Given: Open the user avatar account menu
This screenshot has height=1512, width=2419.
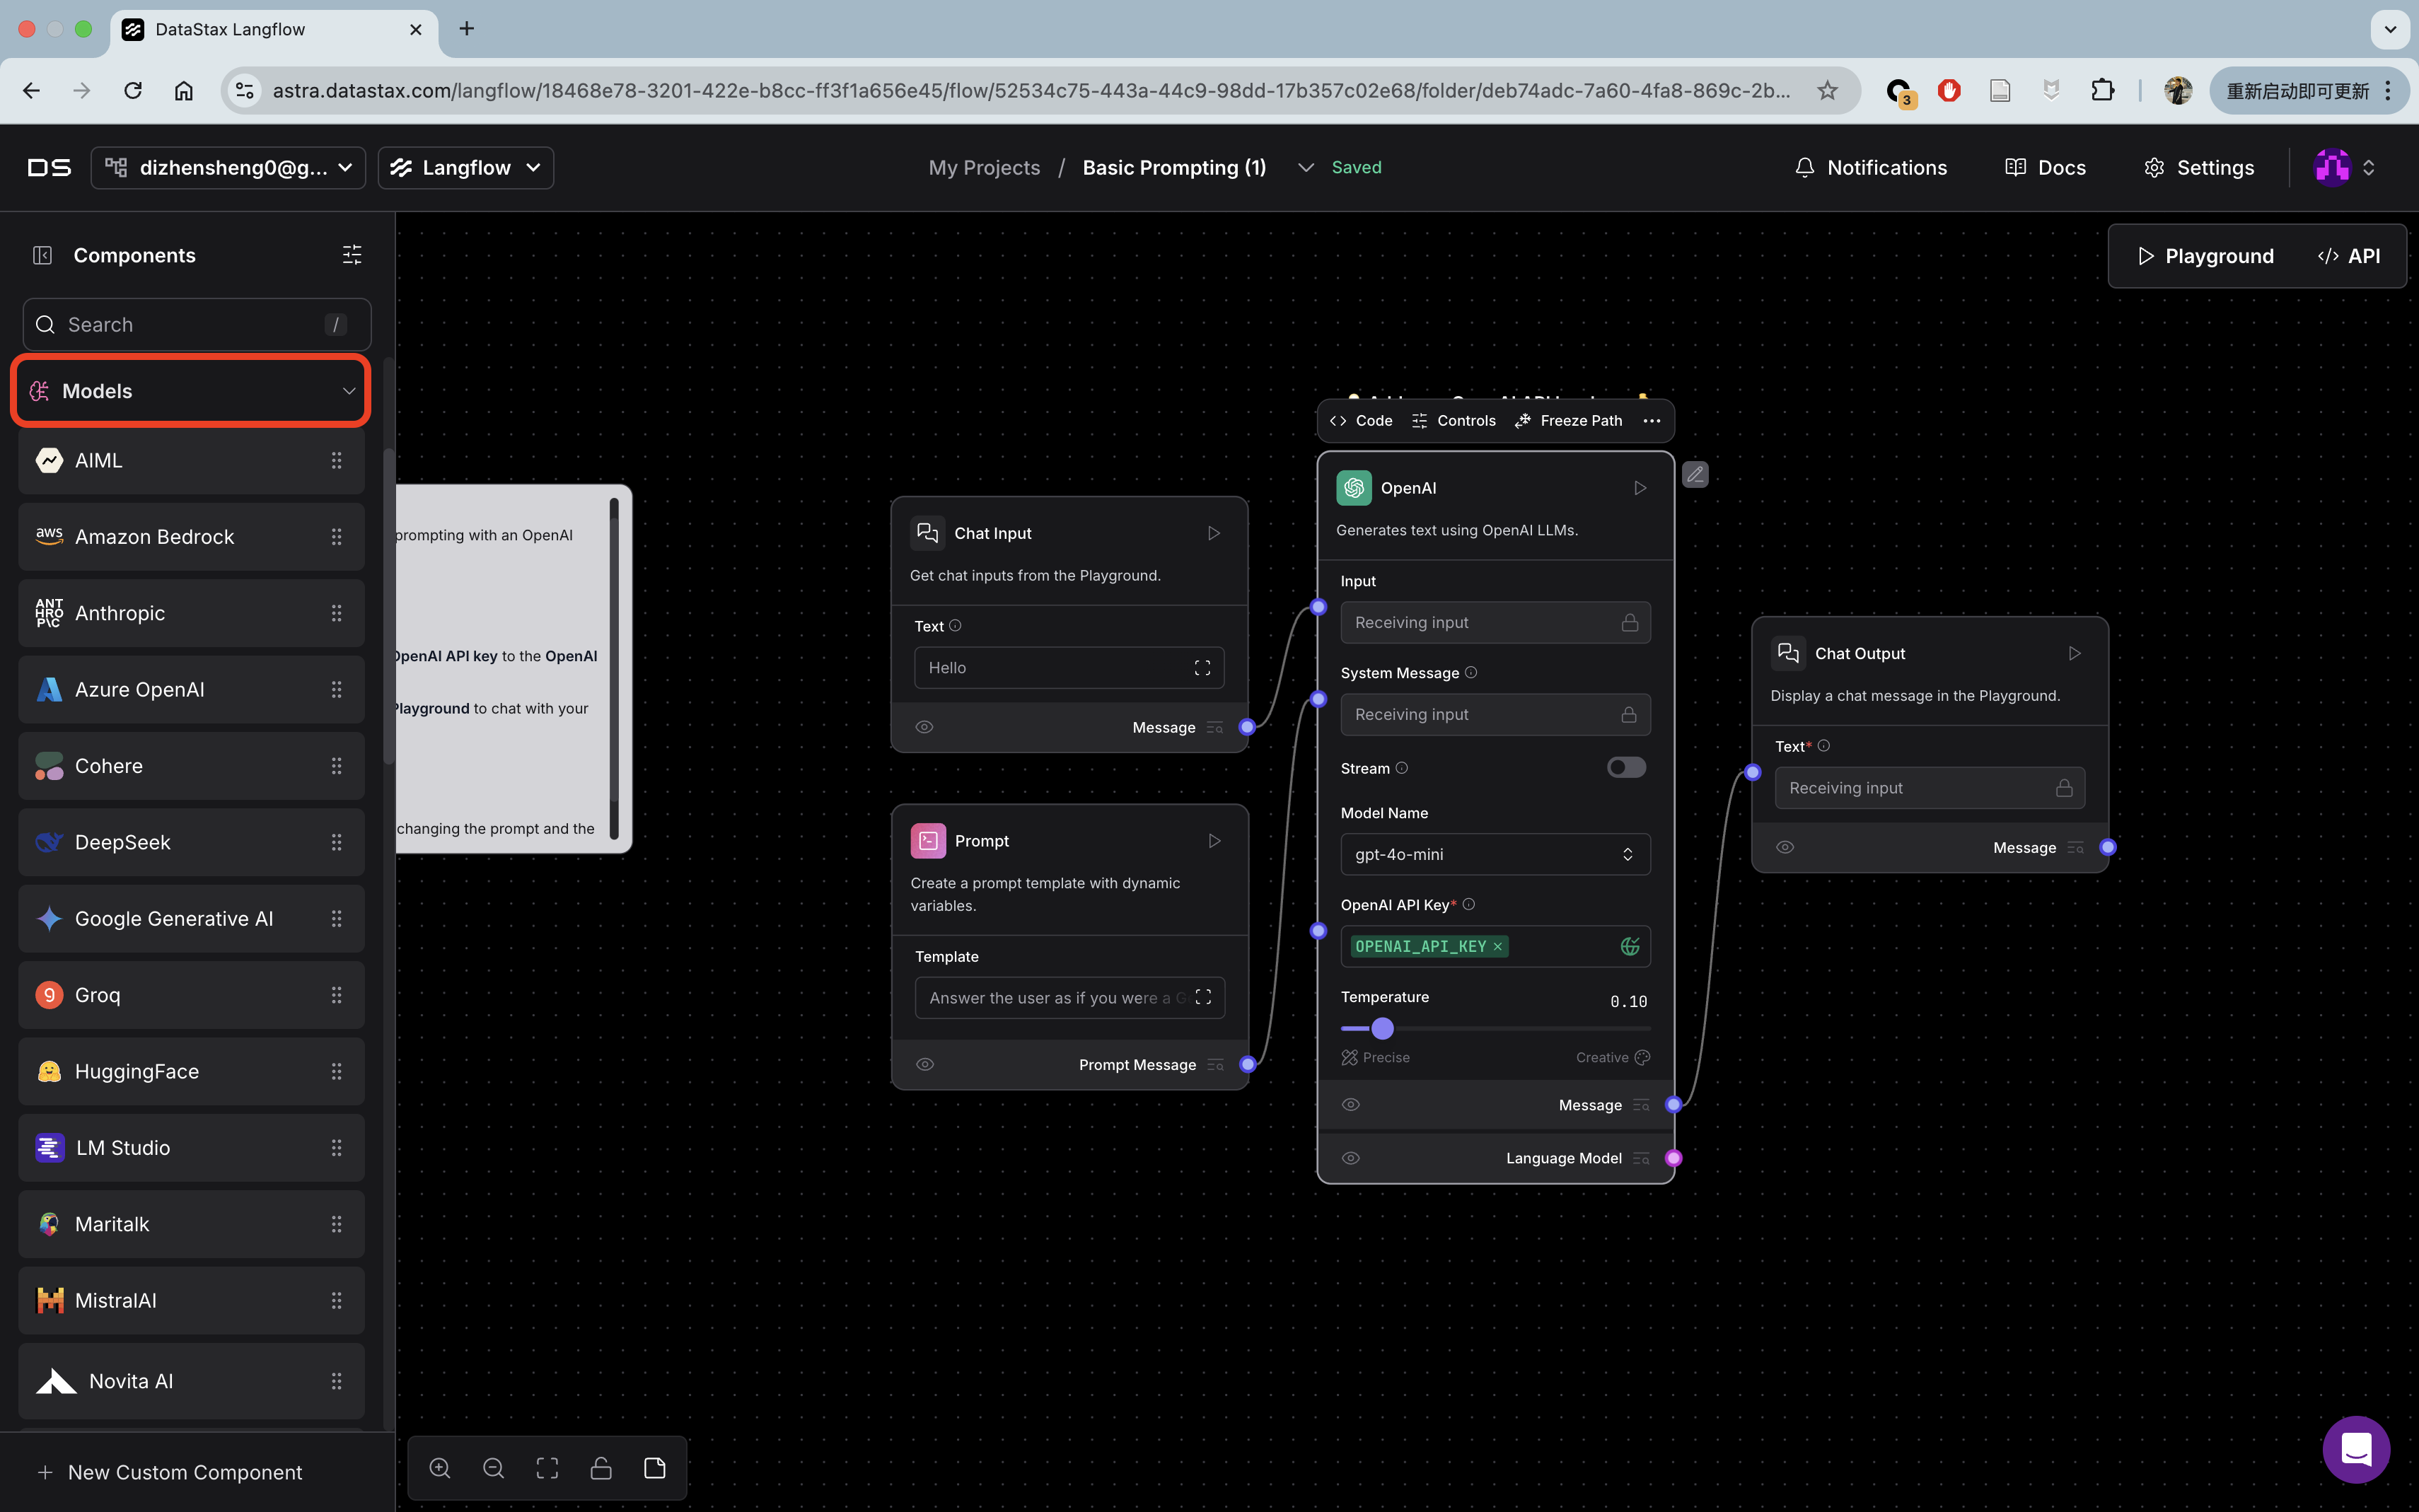Looking at the screenshot, I should pyautogui.click(x=2345, y=168).
